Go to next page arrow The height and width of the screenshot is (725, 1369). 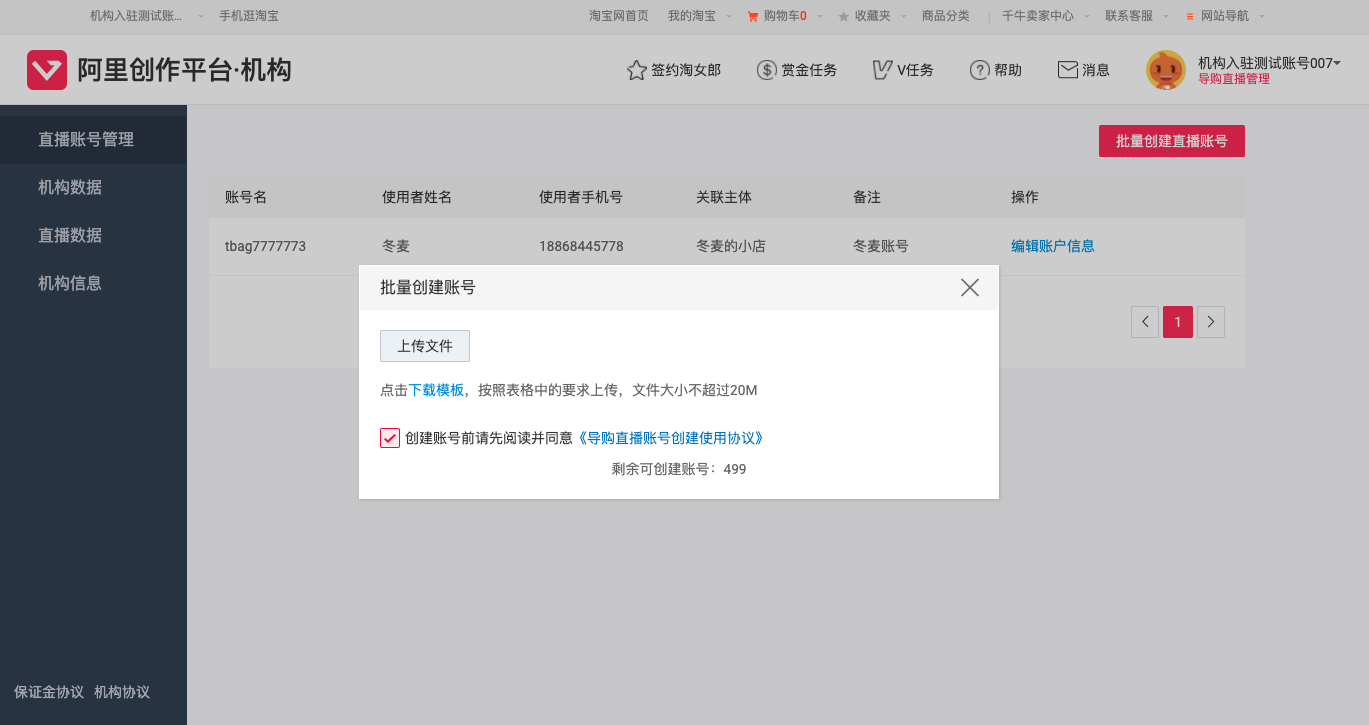click(1211, 322)
